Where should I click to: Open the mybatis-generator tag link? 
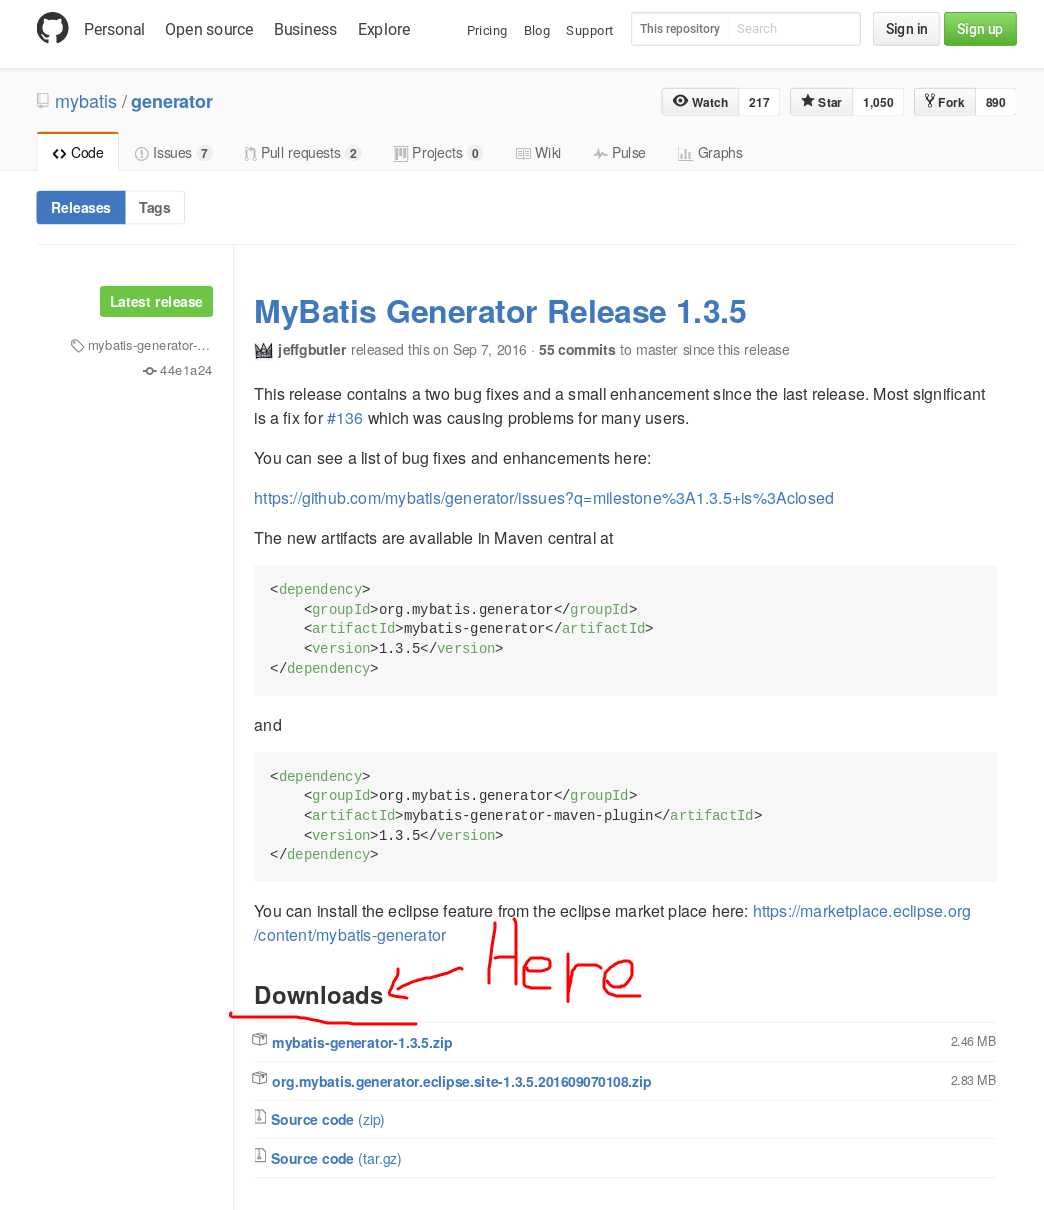click(x=149, y=346)
